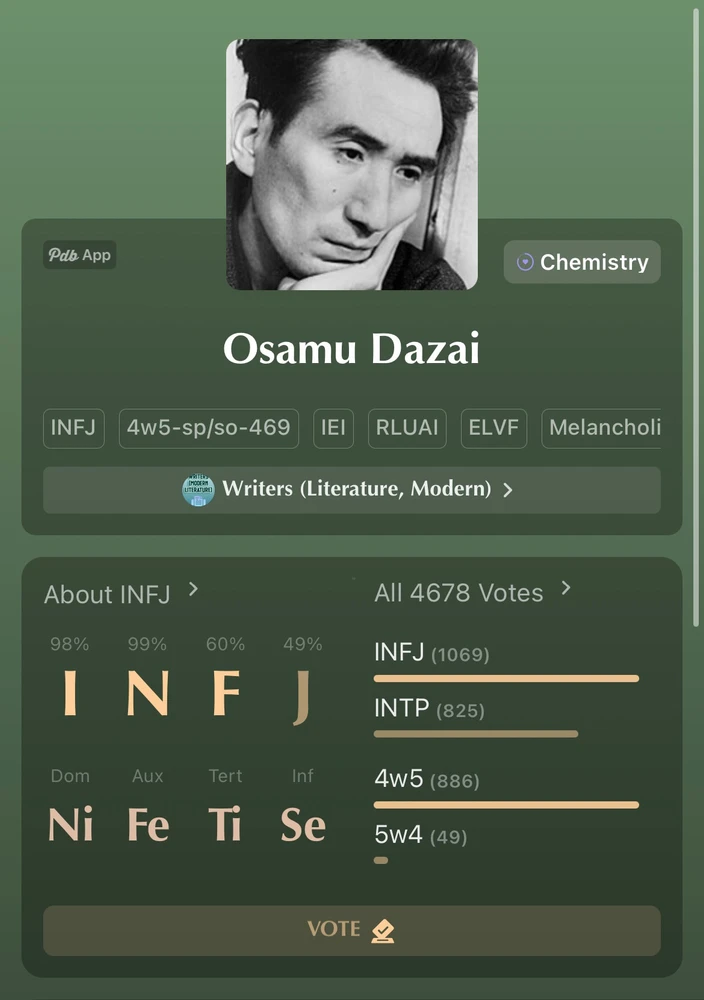The width and height of the screenshot is (704, 1000).
Task: Open the Pdb App badge
Action: point(80,254)
